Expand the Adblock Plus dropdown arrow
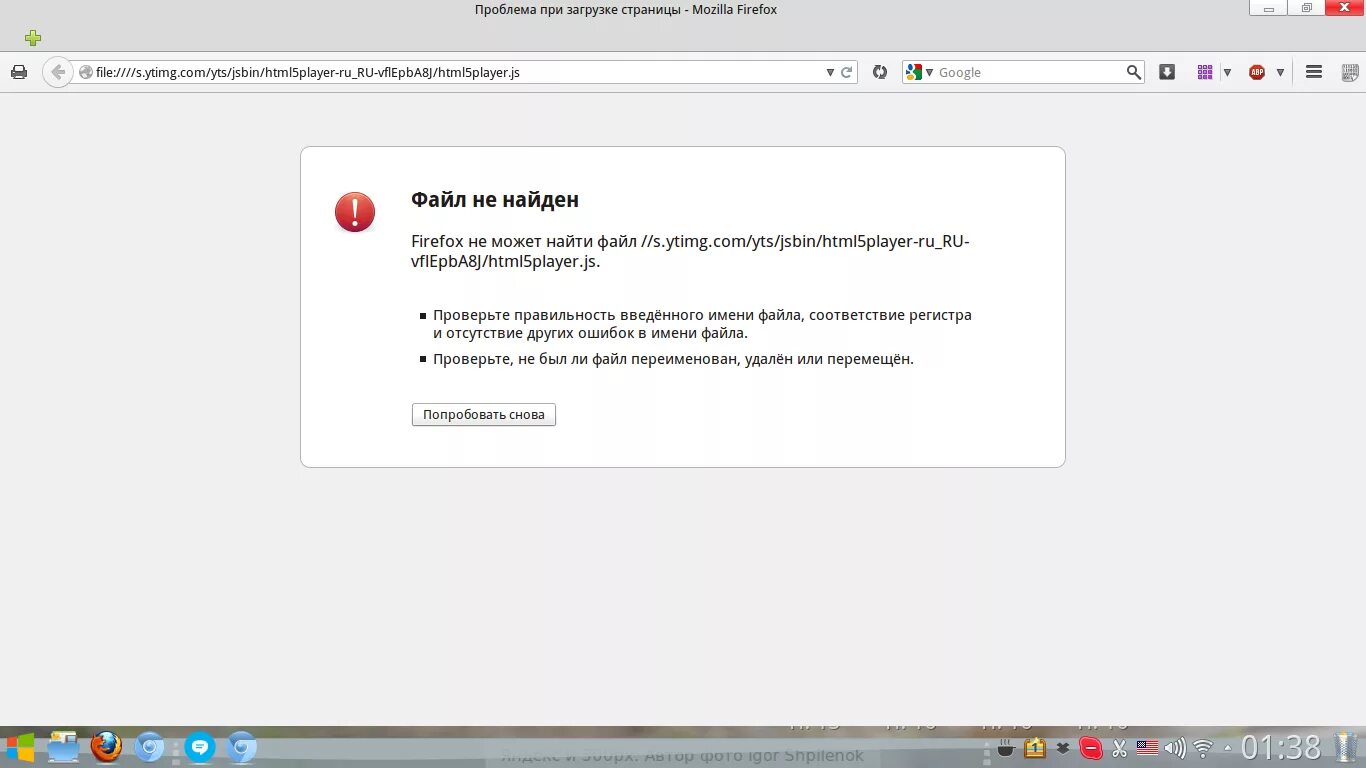This screenshot has width=1366, height=768. [x=1280, y=72]
